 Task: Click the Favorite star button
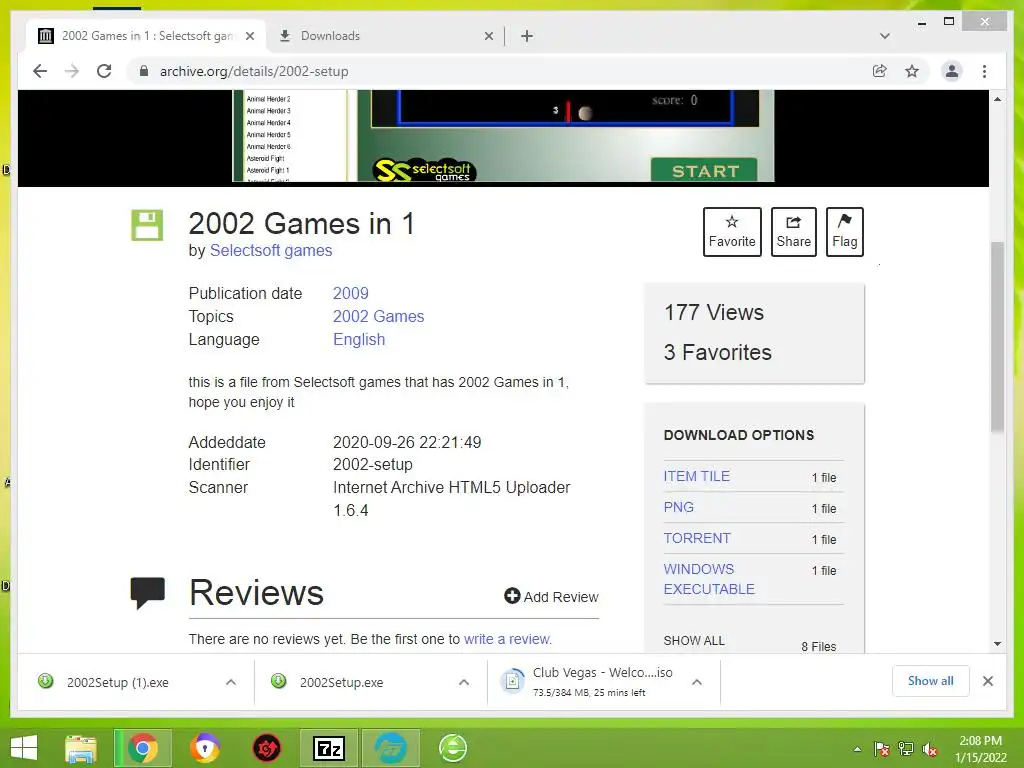click(732, 232)
